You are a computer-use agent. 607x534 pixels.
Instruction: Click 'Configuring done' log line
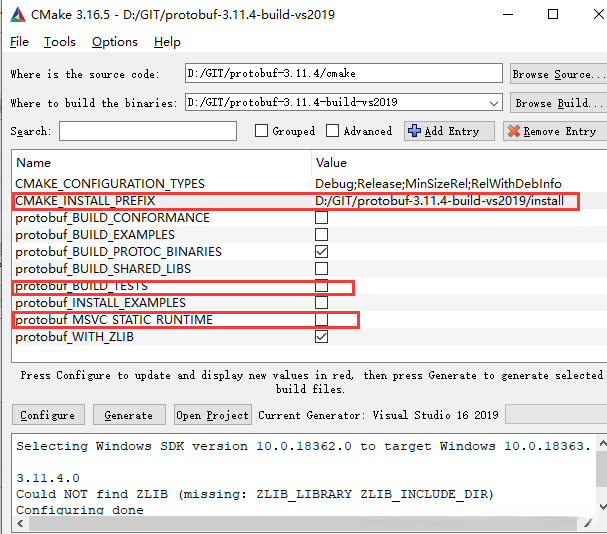(x=80, y=510)
